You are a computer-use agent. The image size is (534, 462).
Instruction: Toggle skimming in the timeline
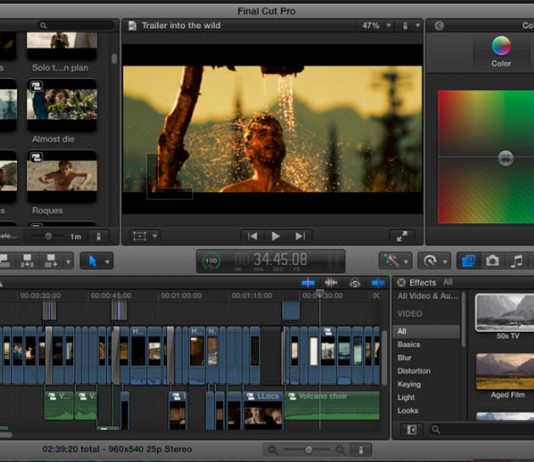[308, 283]
